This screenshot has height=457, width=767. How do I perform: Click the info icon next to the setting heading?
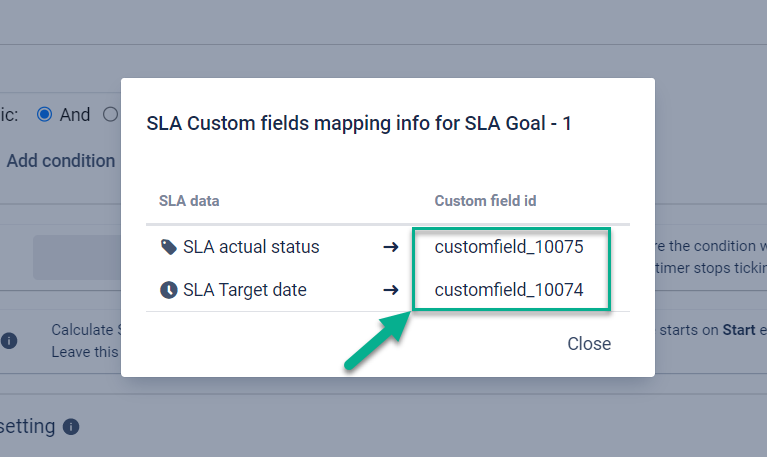[x=71, y=427]
